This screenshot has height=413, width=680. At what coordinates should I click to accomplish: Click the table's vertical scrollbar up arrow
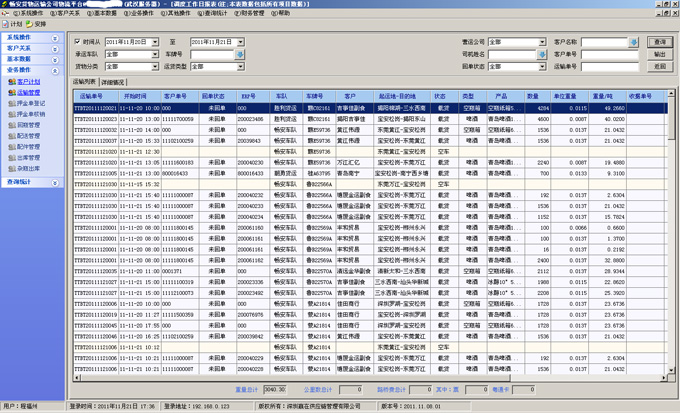671,93
